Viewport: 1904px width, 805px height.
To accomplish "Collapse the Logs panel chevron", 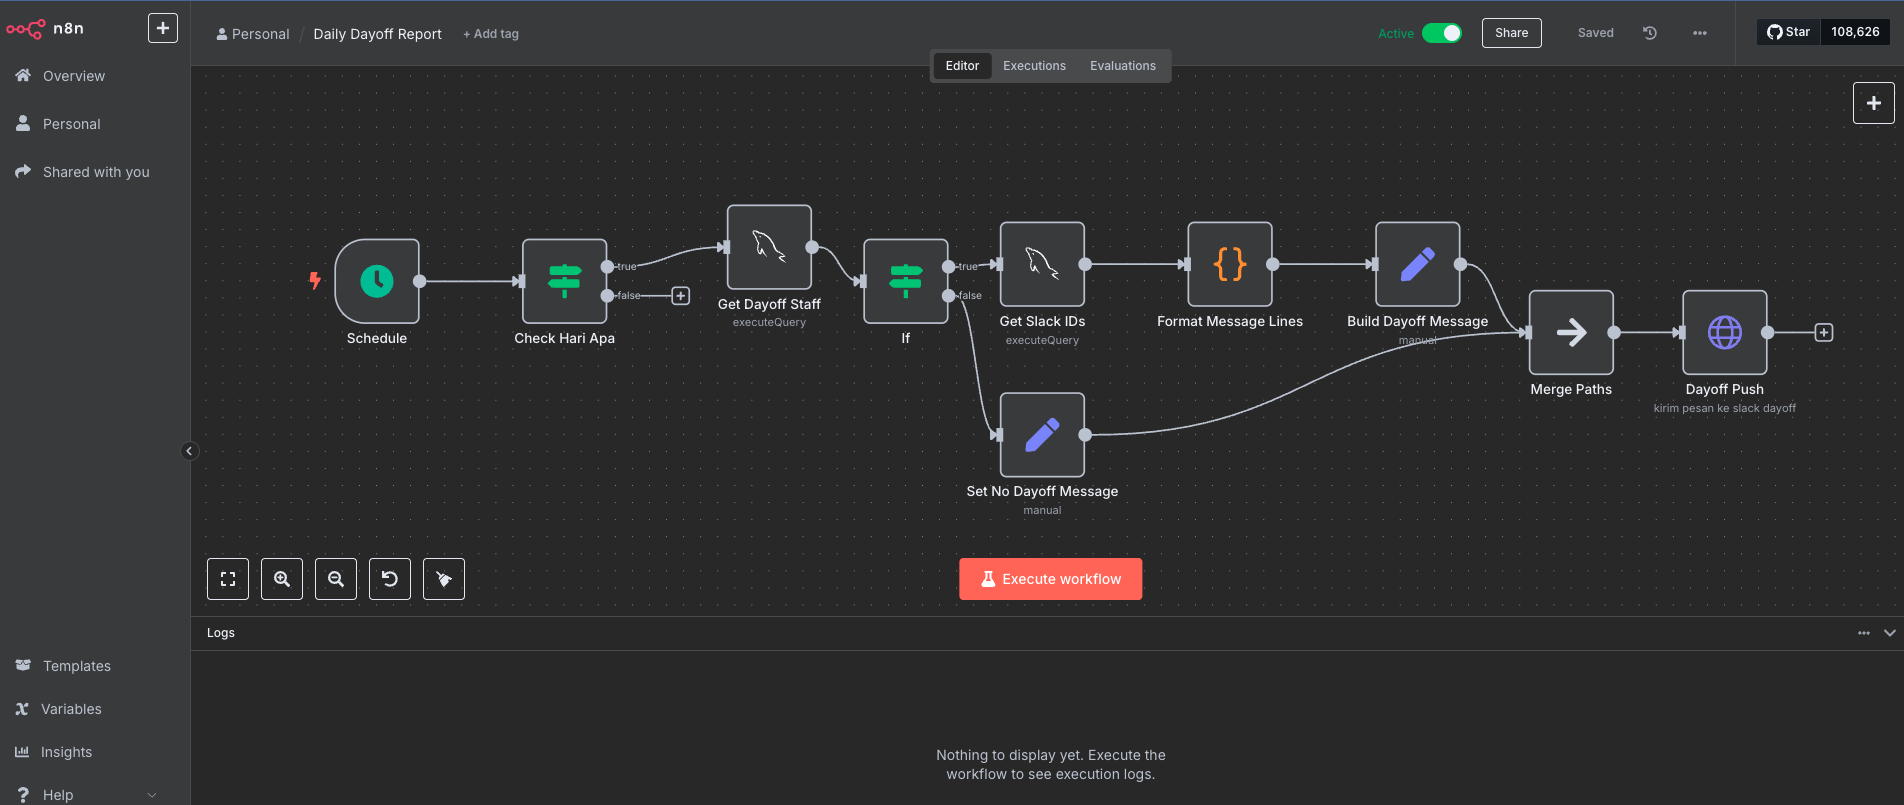I will tap(1889, 633).
